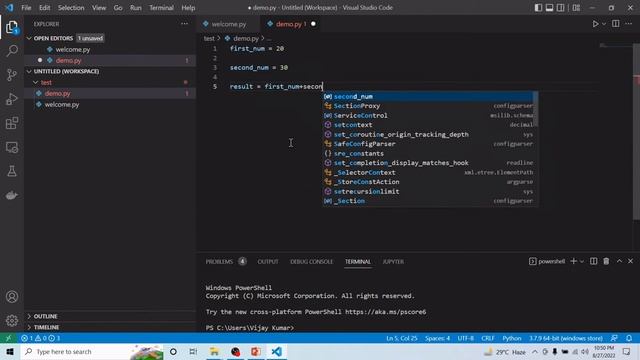Select Python language mode
This screenshot has width=640, height=360.
click(x=512, y=338)
